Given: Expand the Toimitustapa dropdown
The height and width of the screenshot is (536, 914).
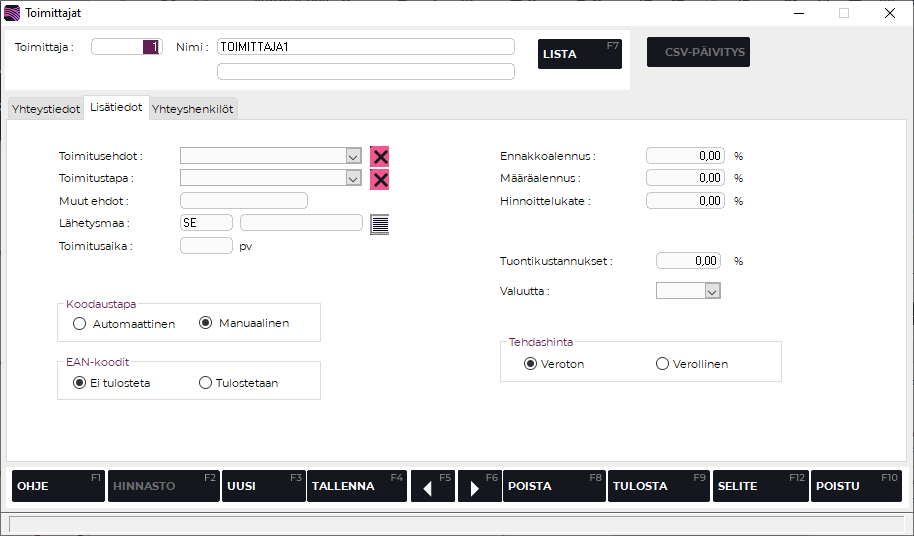Looking at the screenshot, I should coord(352,178).
